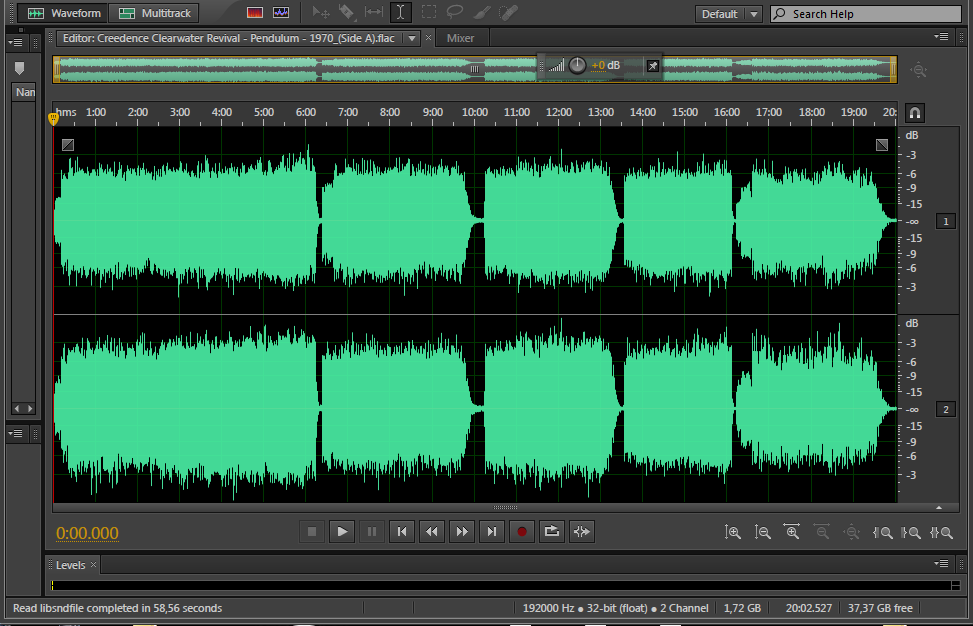973x626 pixels.
Task: Switch to Waveform view
Action: 63,13
